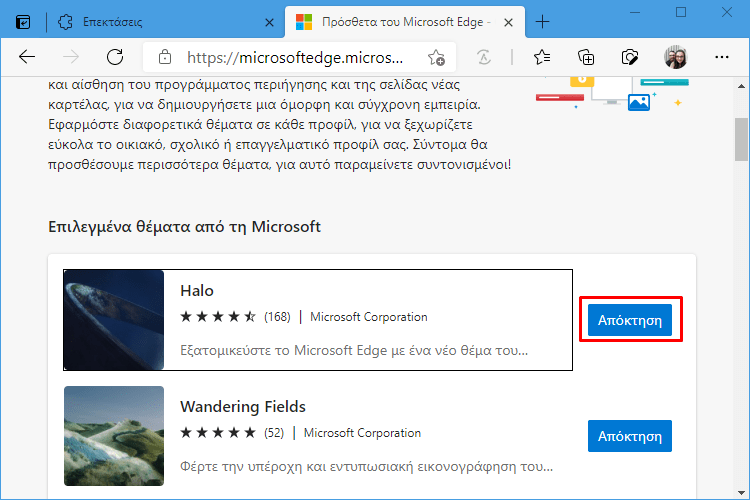The image size is (750, 500).
Task: Click the scrollbar down arrow
Action: coord(741,492)
